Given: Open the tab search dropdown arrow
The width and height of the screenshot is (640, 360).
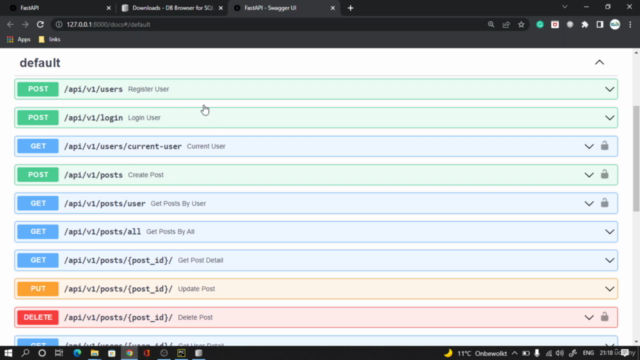Looking at the screenshot, I should point(564,7).
